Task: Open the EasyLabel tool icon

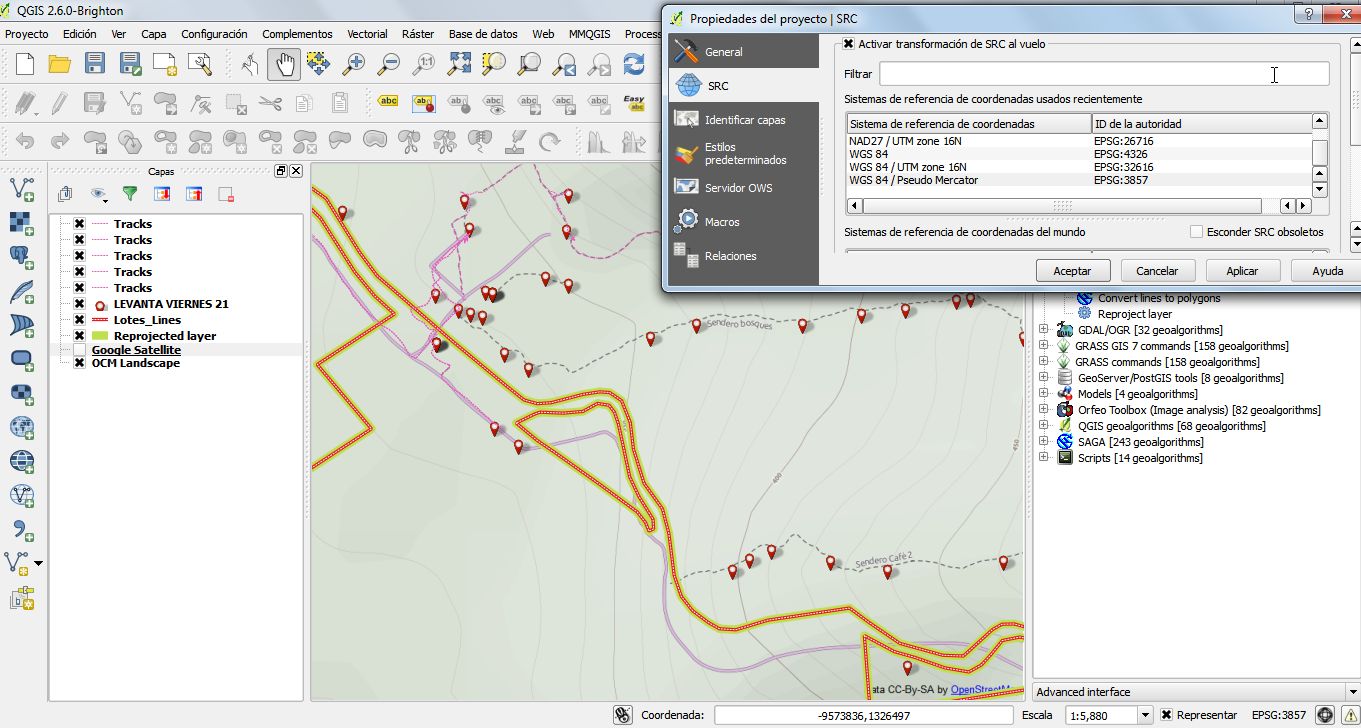Action: (633, 101)
